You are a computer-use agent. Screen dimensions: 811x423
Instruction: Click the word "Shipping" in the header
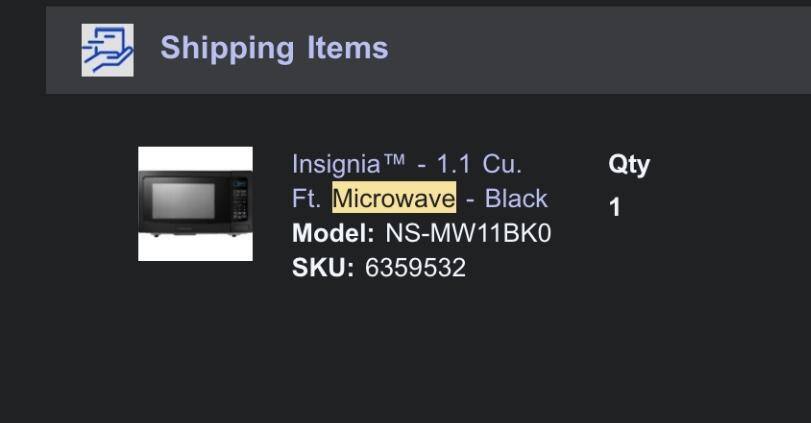(227, 48)
